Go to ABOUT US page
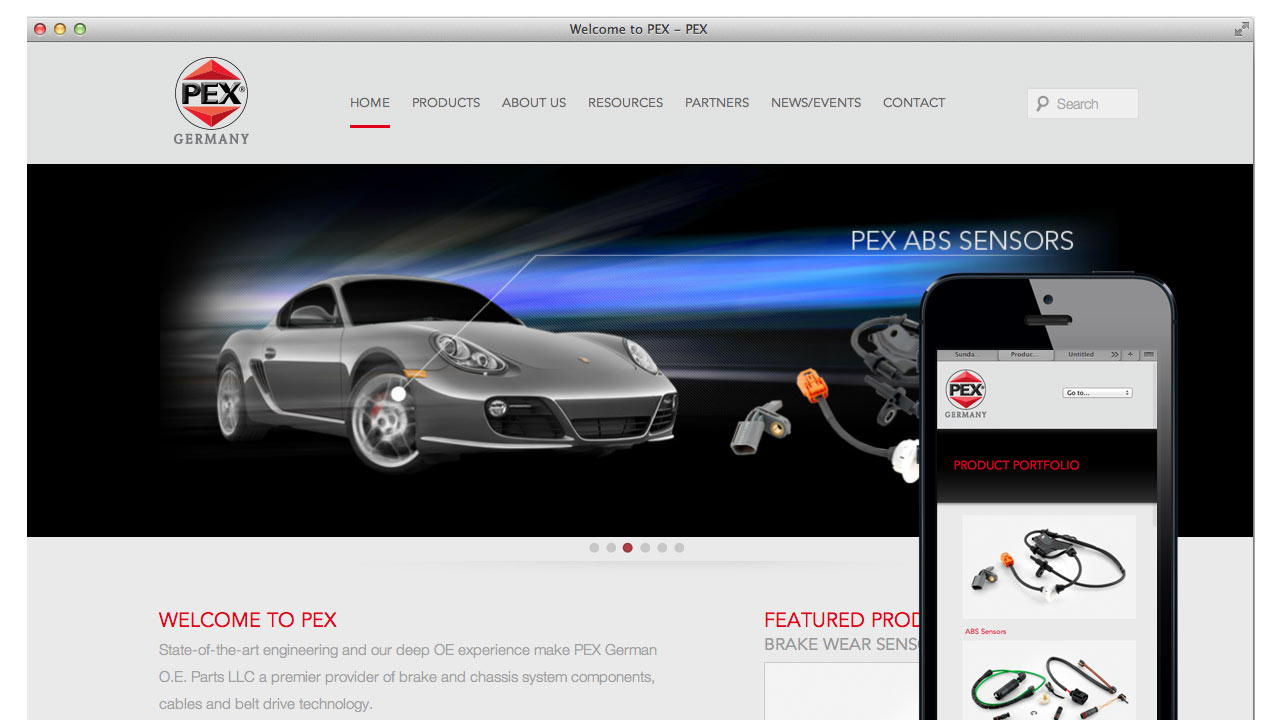This screenshot has width=1280, height=720. (x=534, y=103)
